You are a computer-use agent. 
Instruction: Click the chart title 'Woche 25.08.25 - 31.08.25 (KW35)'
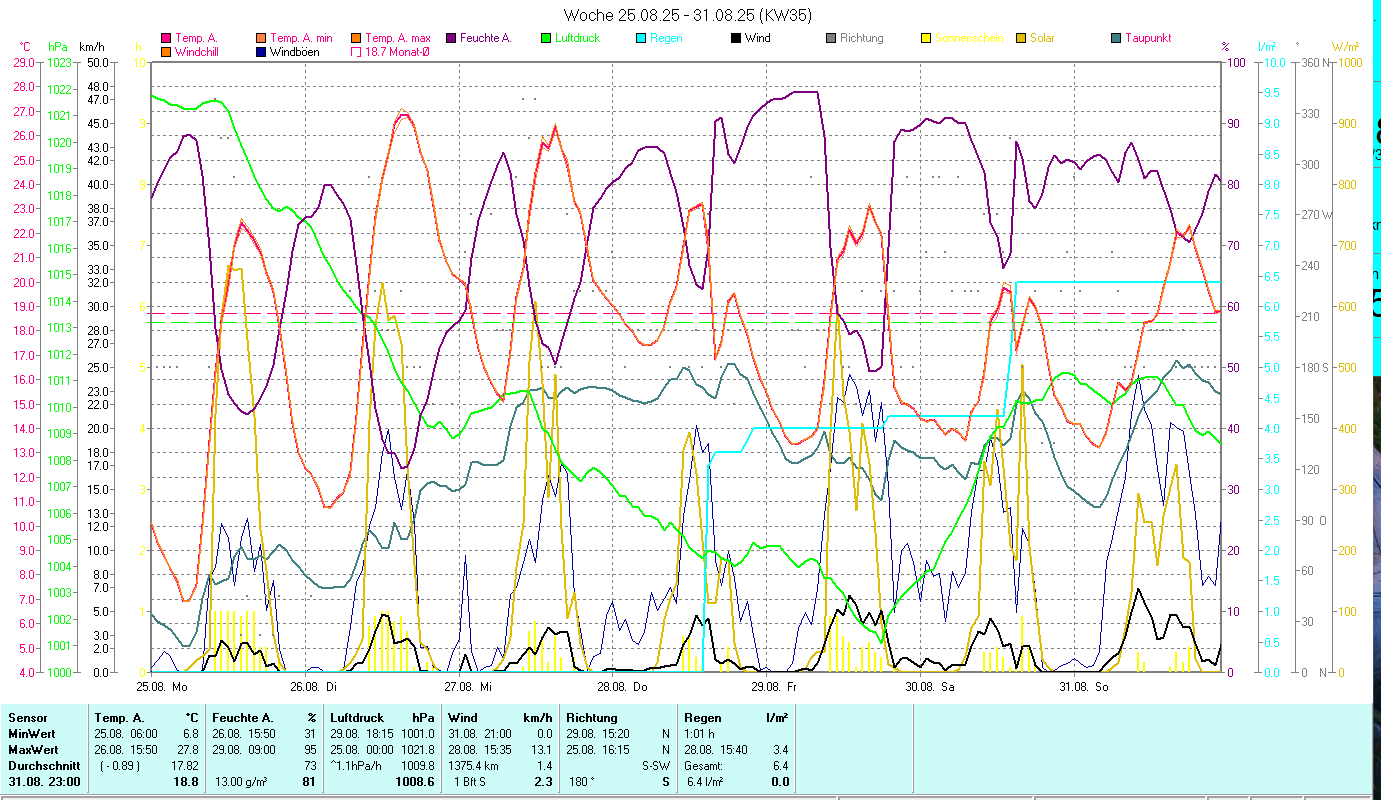tap(688, 15)
